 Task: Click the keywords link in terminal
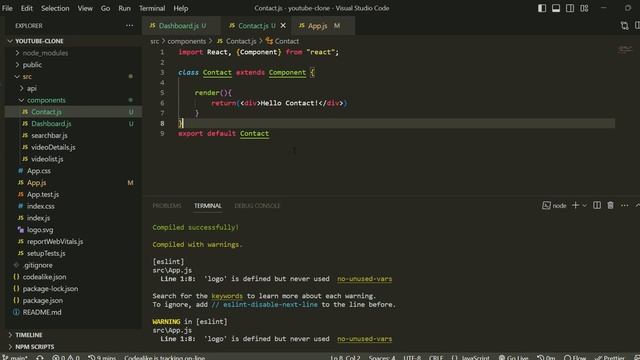coord(227,296)
